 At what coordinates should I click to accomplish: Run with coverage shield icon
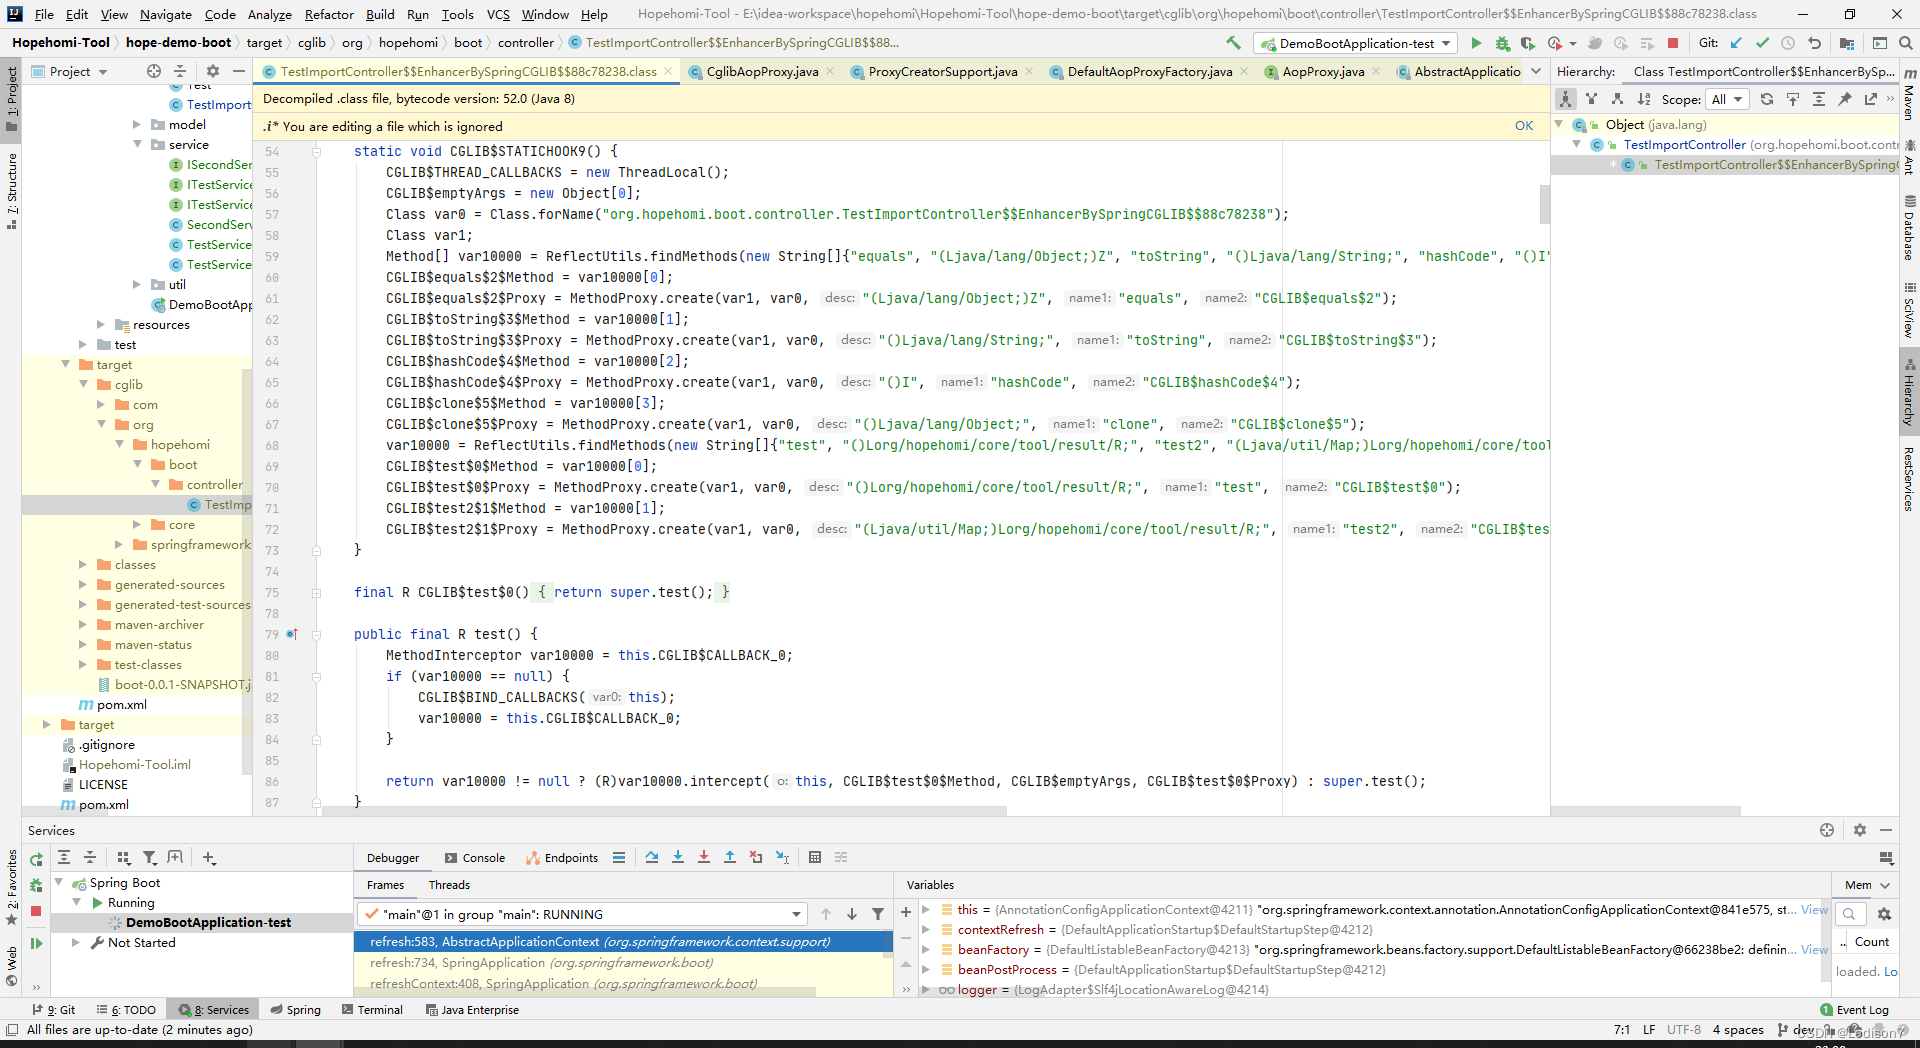1528,43
